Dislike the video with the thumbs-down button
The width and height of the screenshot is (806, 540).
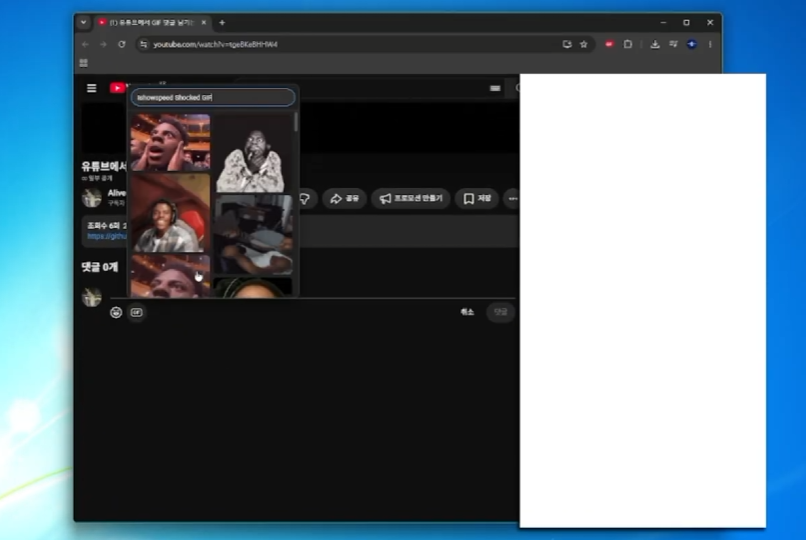point(304,199)
